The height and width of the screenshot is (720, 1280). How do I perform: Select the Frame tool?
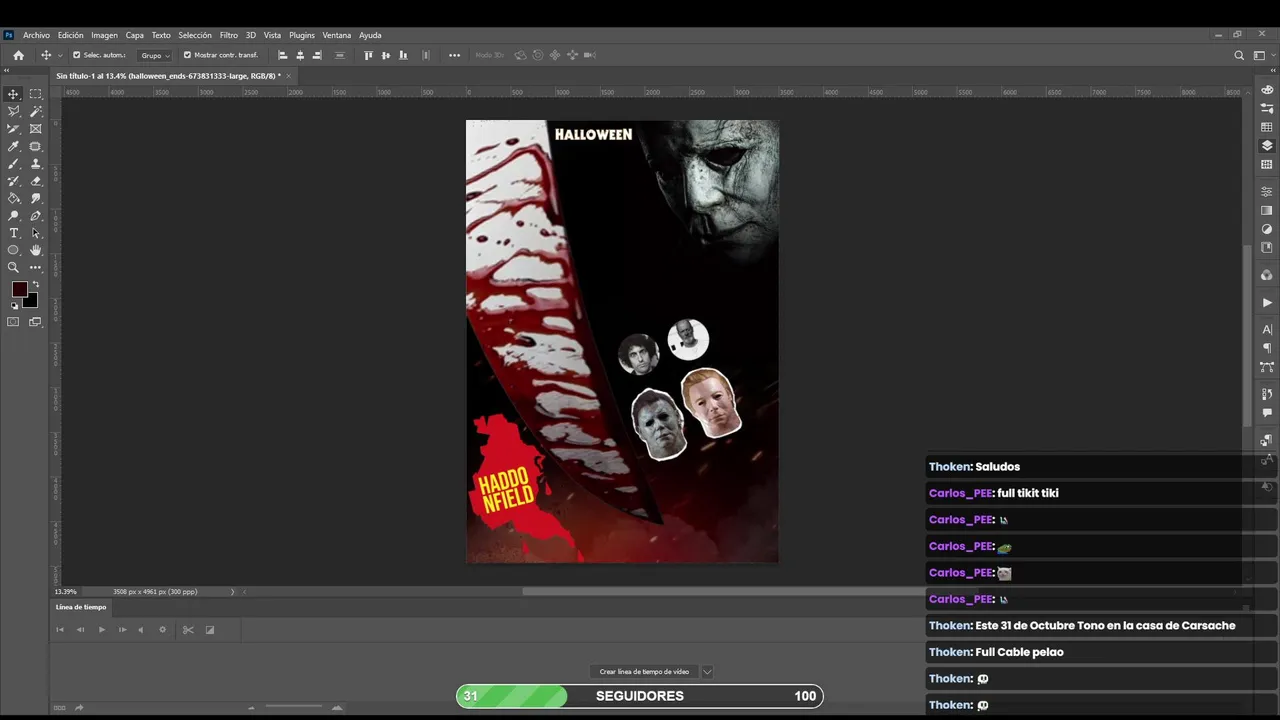pyautogui.click(x=36, y=129)
